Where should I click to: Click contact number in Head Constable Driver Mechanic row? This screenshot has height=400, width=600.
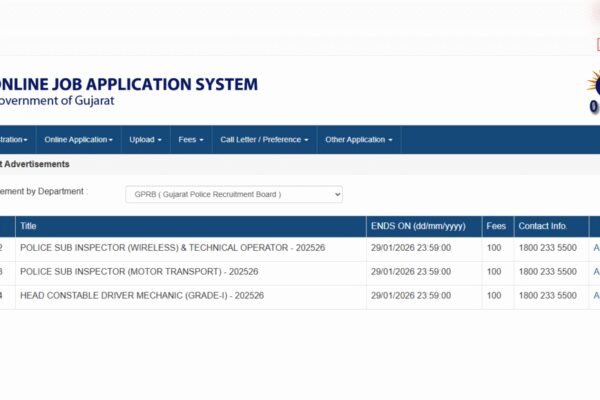[548, 296]
